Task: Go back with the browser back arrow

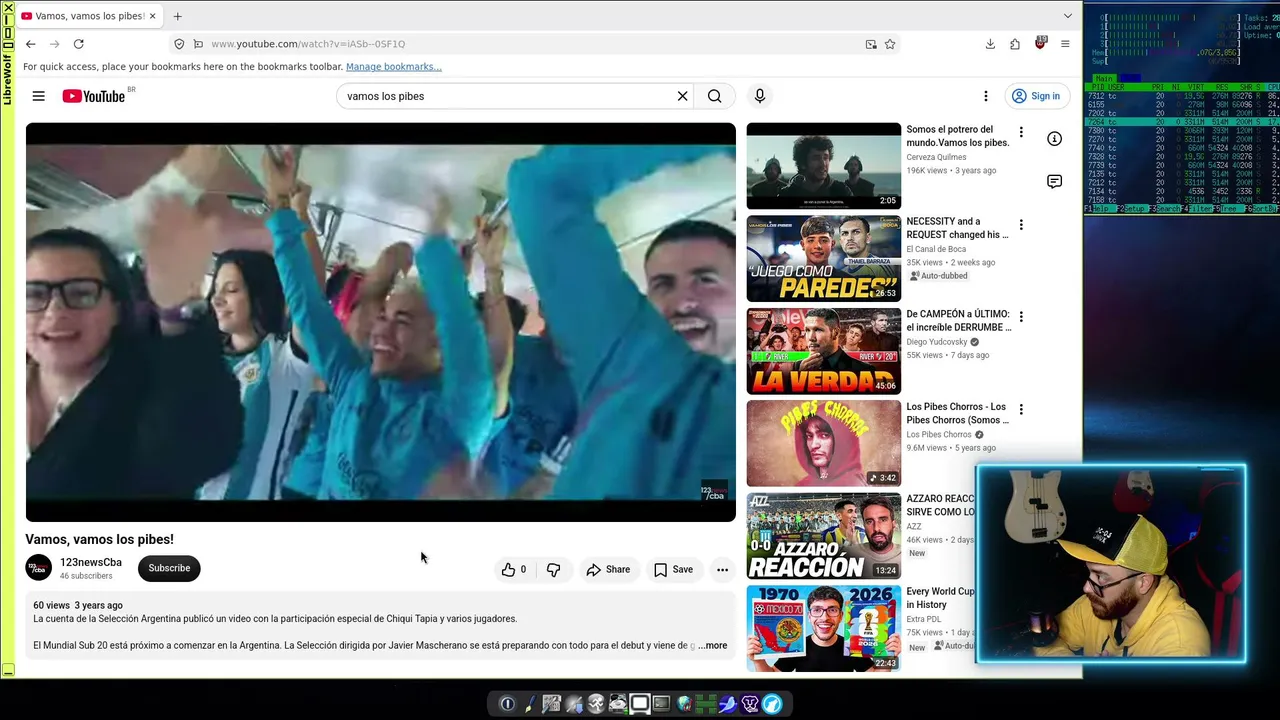Action: [31, 44]
